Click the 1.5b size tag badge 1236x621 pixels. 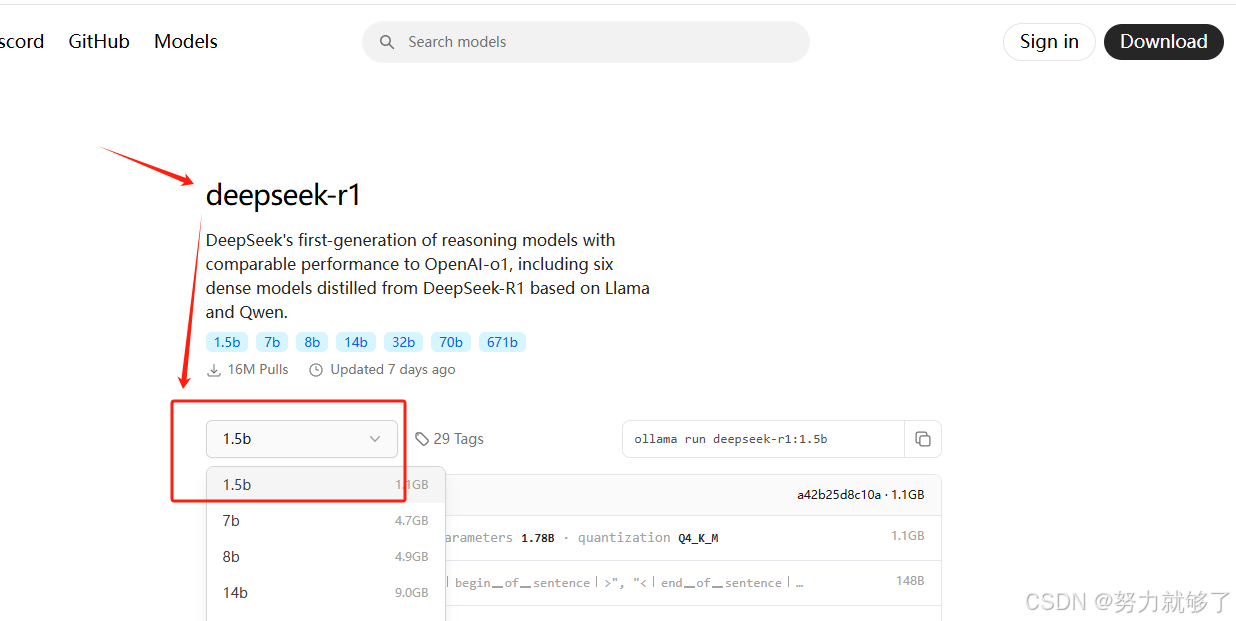point(227,342)
